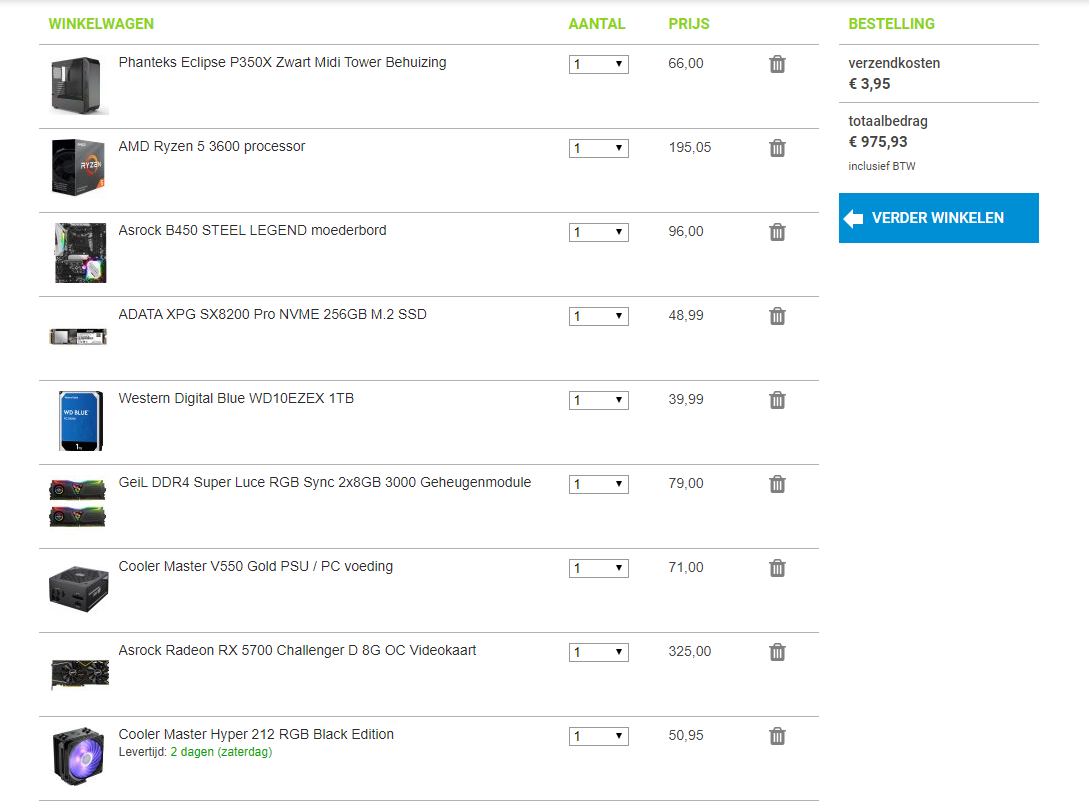Open Western Digital Blue WD10EZEX 1TB link
The height and width of the screenshot is (802, 1089).
pos(236,399)
